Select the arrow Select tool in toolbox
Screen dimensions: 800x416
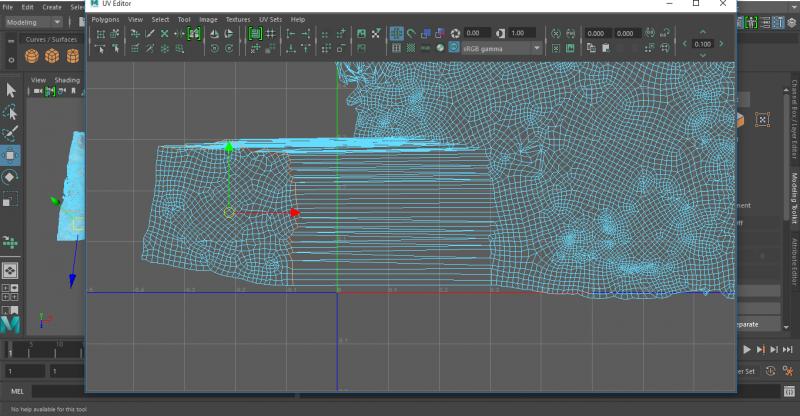click(x=11, y=90)
